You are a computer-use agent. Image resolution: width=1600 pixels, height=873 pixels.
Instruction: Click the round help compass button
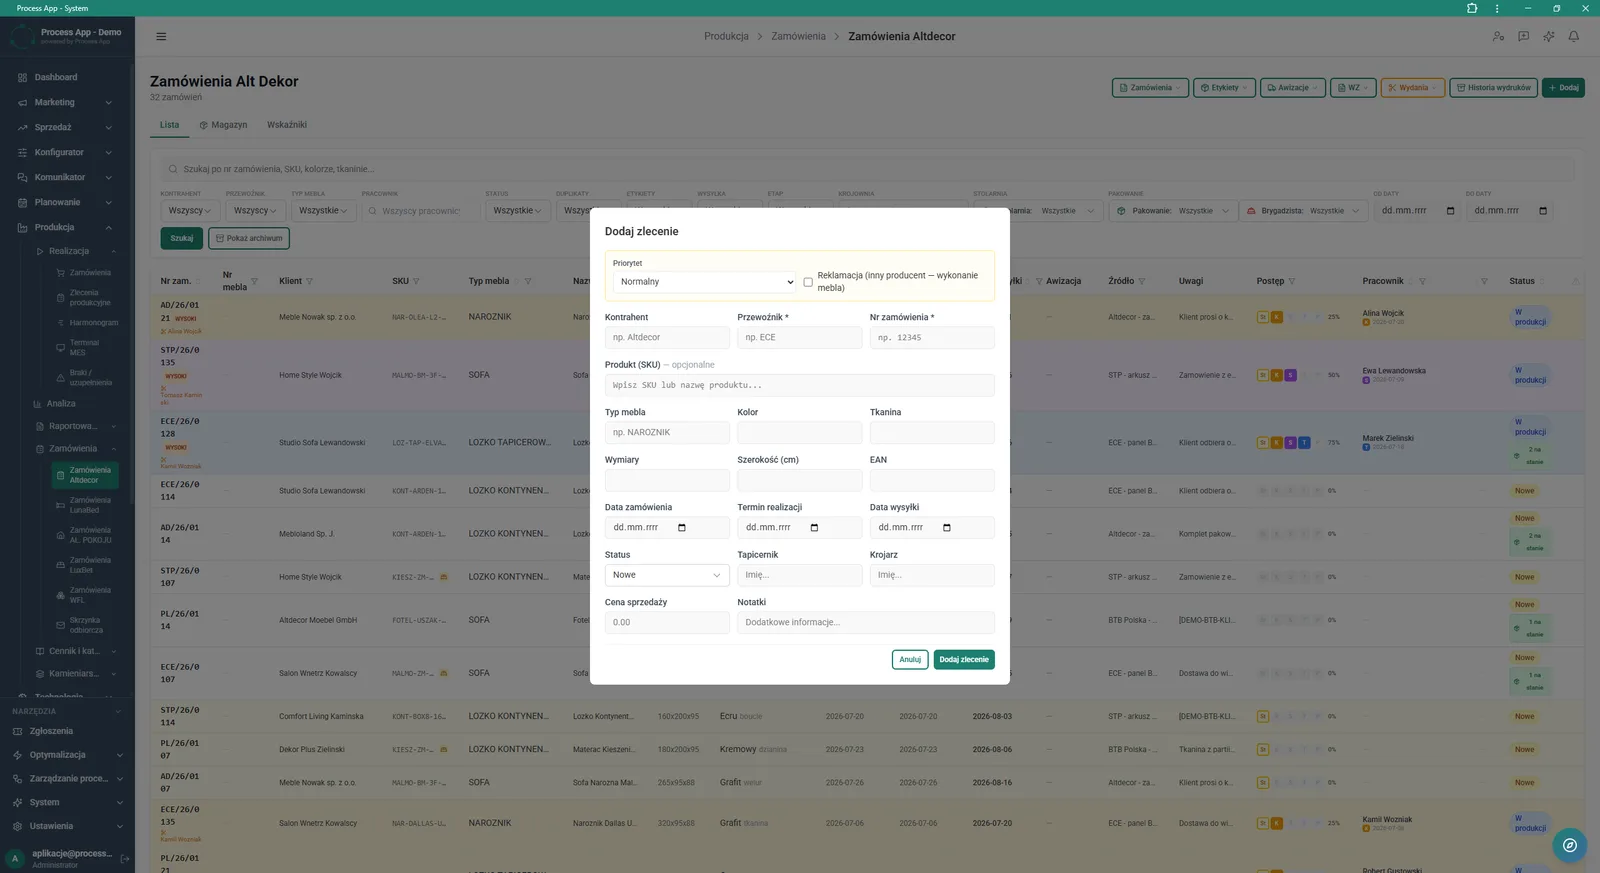click(1570, 845)
